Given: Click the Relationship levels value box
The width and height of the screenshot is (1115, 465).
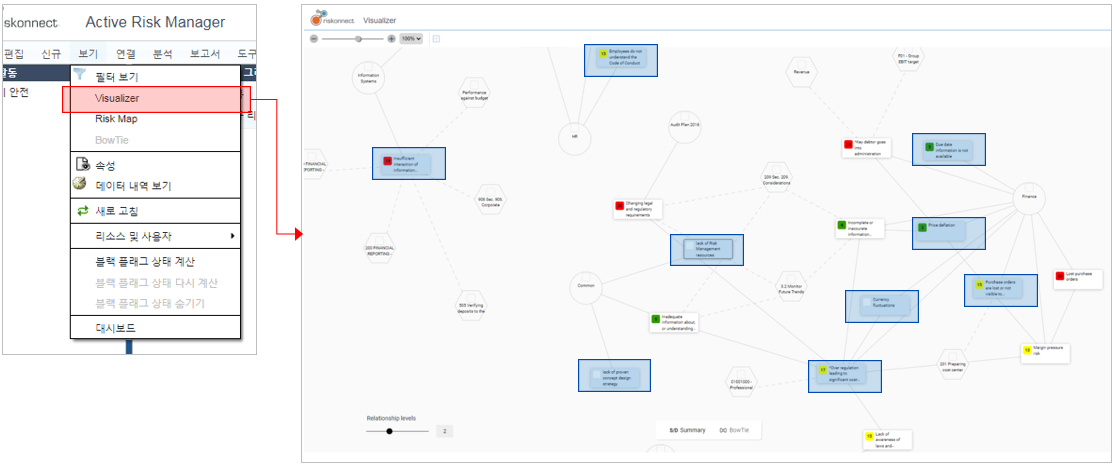Looking at the screenshot, I should pyautogui.click(x=444, y=431).
